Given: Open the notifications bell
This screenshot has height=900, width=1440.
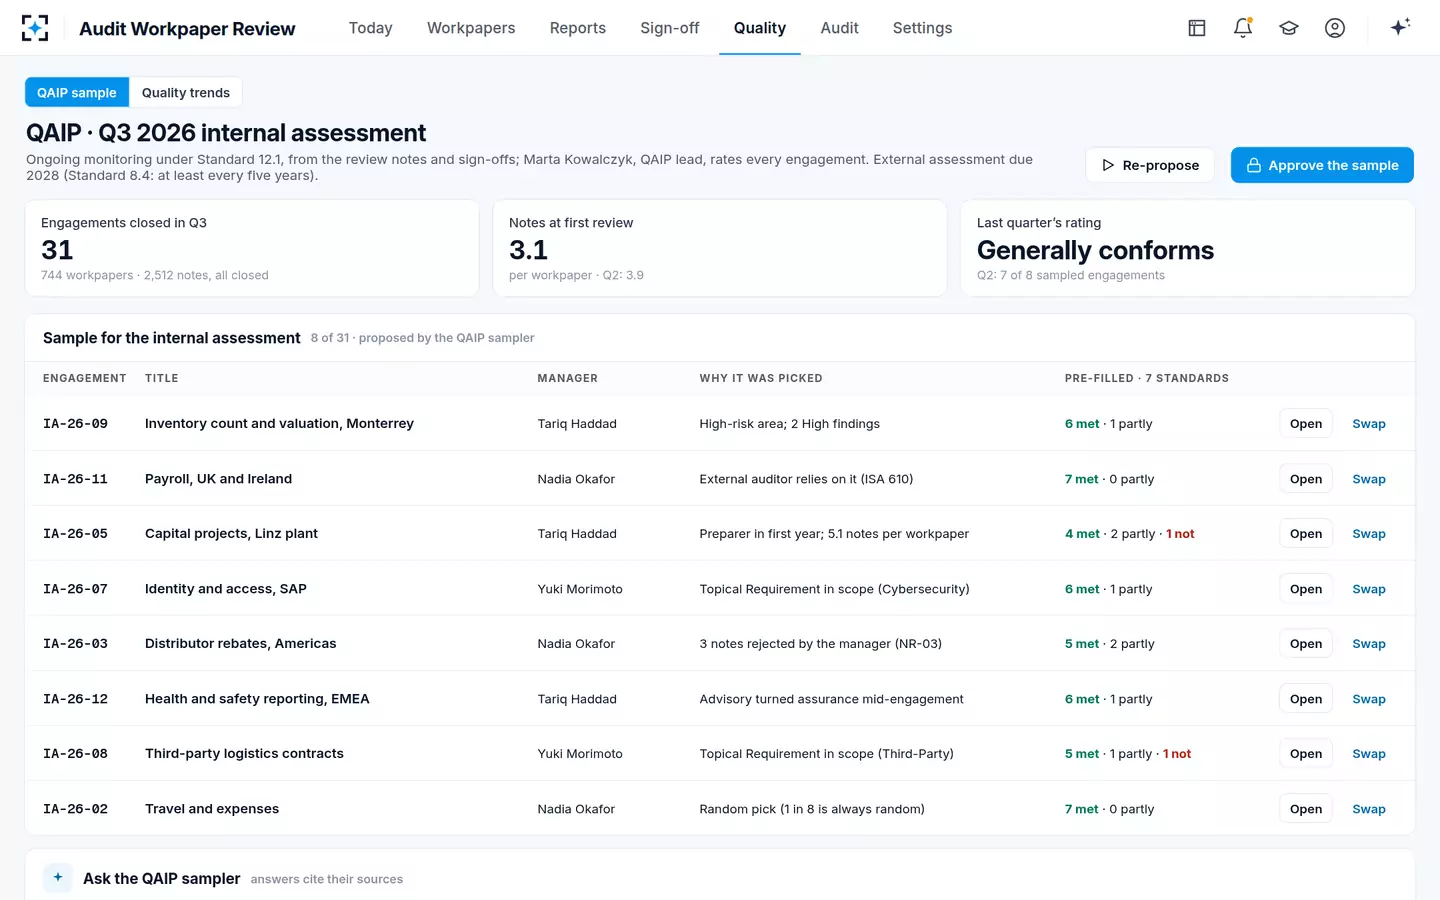Looking at the screenshot, I should (x=1243, y=28).
